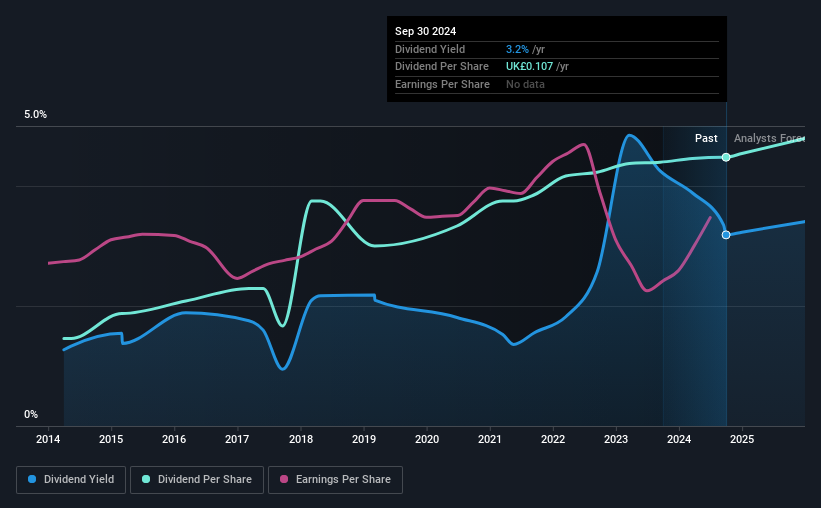Click the blue Dividend Yield legend dot
This screenshot has height=508, width=821.
coord(32,479)
